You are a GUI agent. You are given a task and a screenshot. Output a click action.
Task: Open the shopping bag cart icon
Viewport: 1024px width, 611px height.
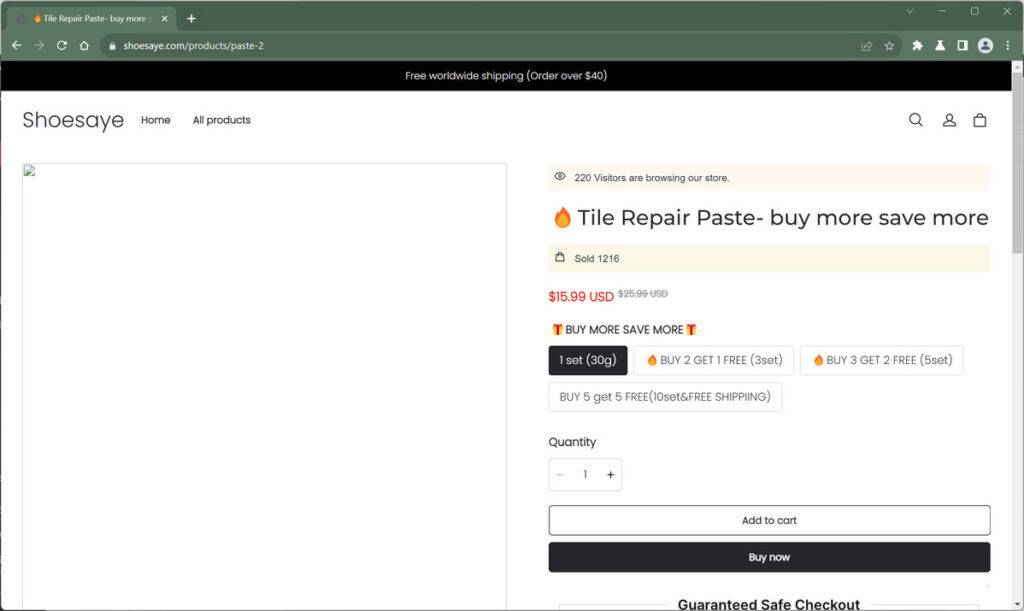click(980, 120)
